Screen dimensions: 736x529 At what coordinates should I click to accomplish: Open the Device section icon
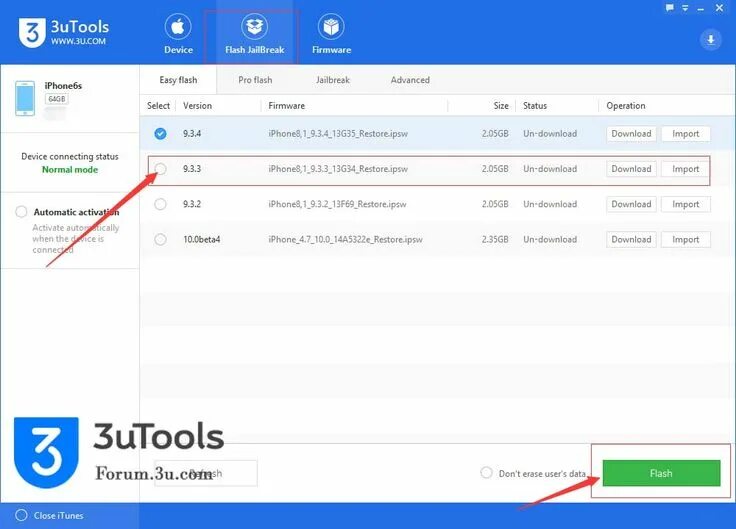pos(178,27)
